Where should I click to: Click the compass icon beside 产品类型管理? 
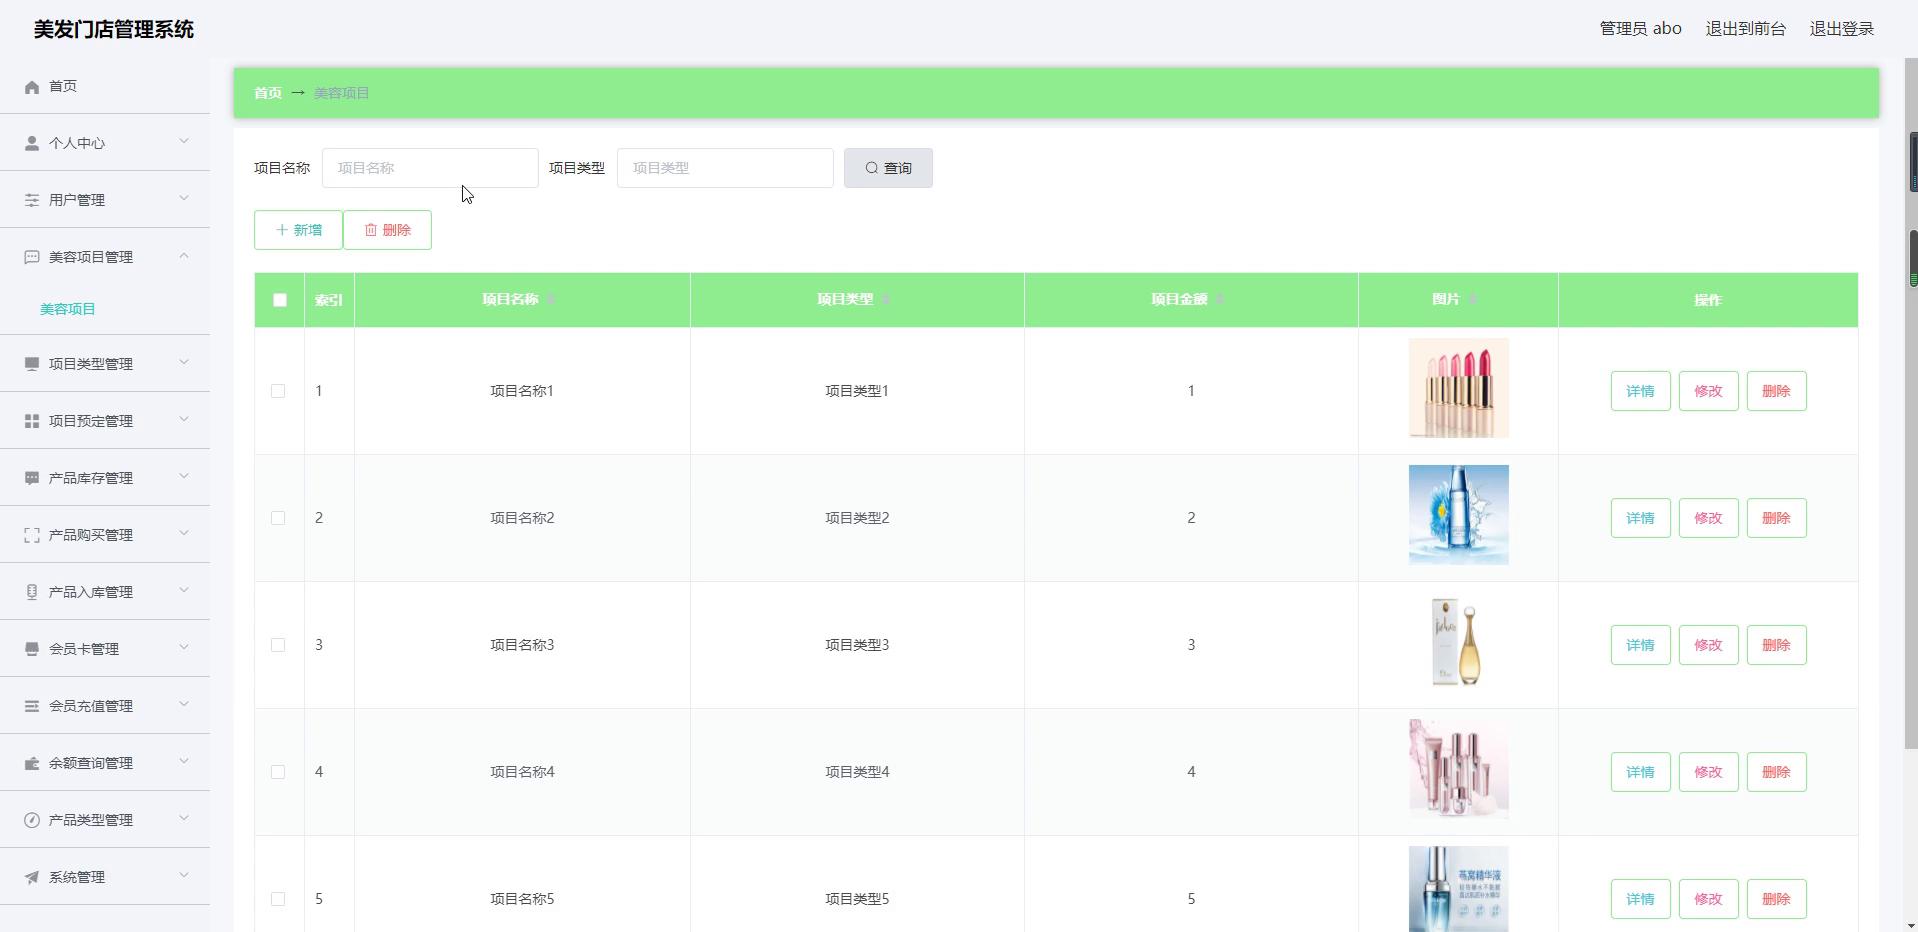click(x=32, y=821)
